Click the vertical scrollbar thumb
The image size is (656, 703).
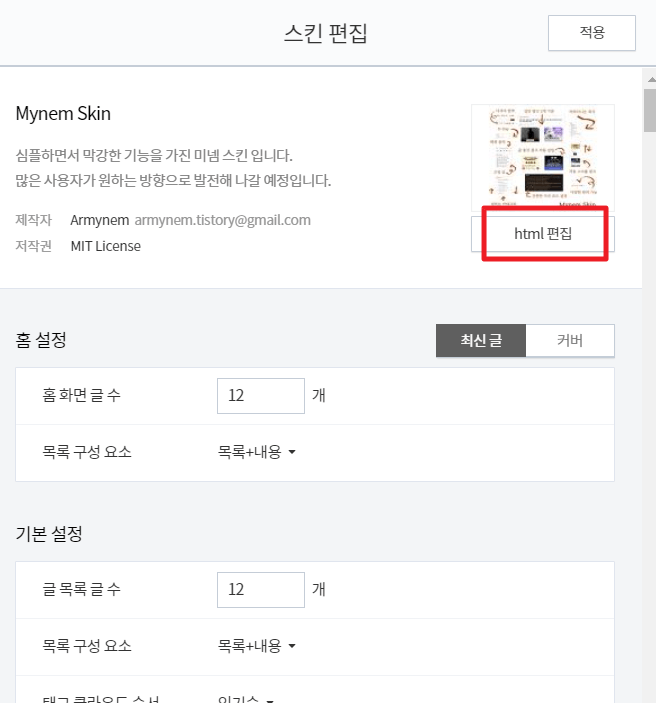click(650, 110)
